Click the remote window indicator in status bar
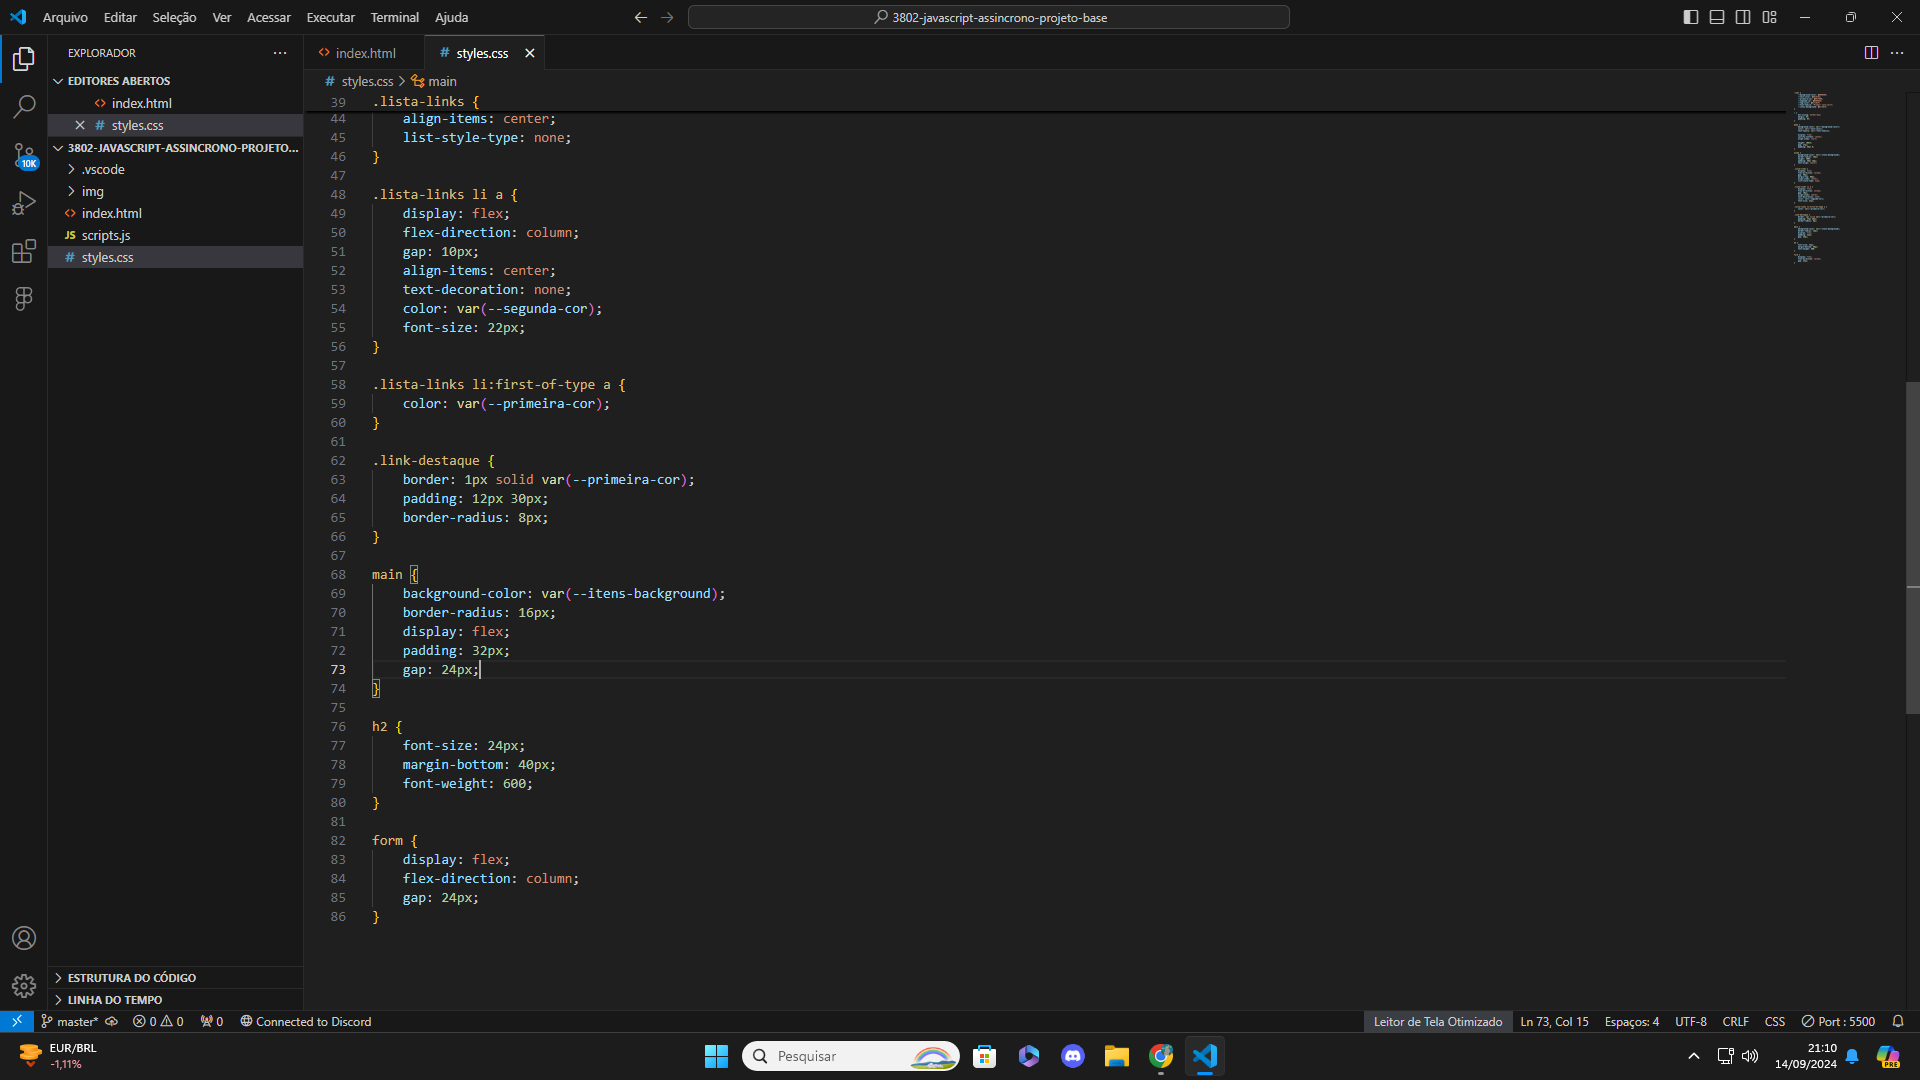This screenshot has width=1920, height=1080. (x=17, y=1021)
